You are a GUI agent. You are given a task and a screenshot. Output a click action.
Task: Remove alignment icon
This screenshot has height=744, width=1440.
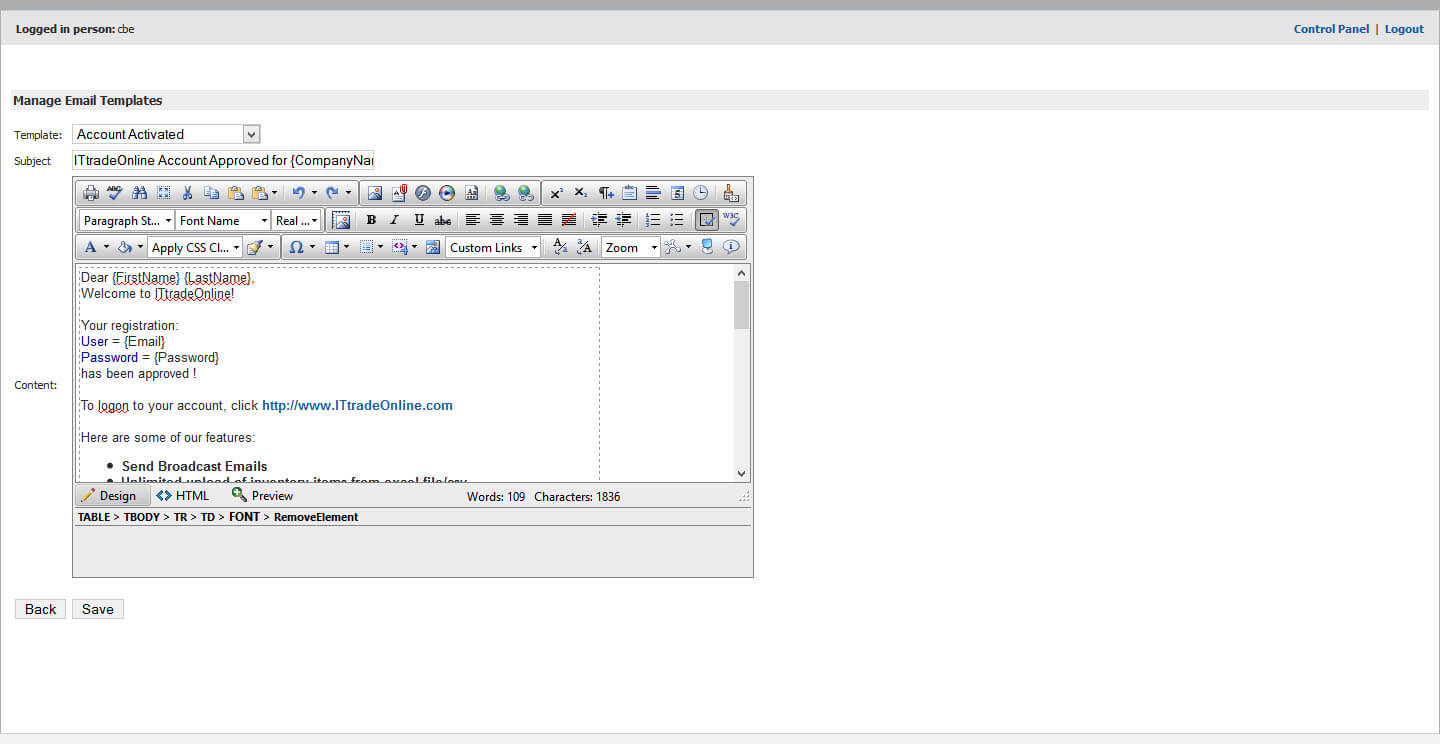(x=569, y=220)
